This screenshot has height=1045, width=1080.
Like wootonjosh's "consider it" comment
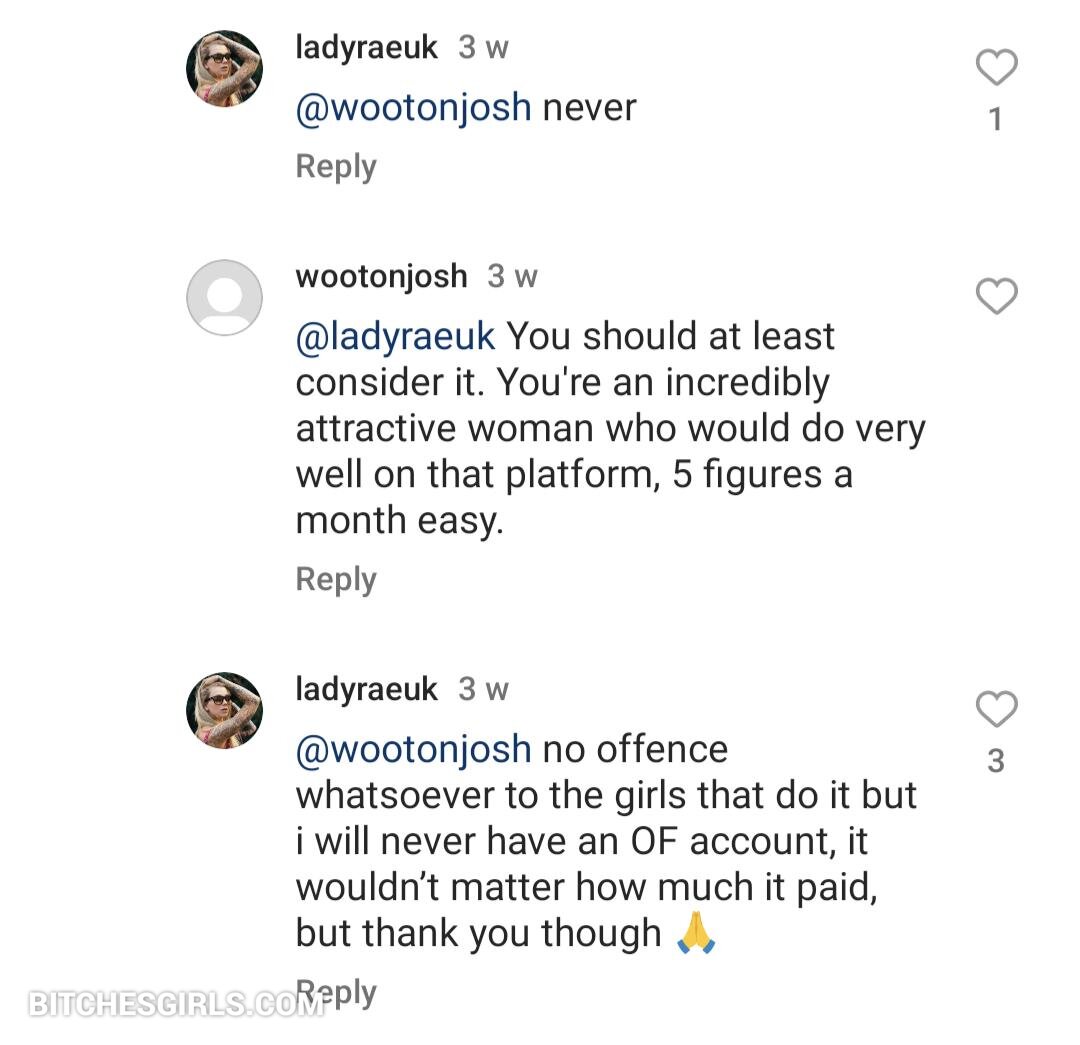click(x=996, y=297)
